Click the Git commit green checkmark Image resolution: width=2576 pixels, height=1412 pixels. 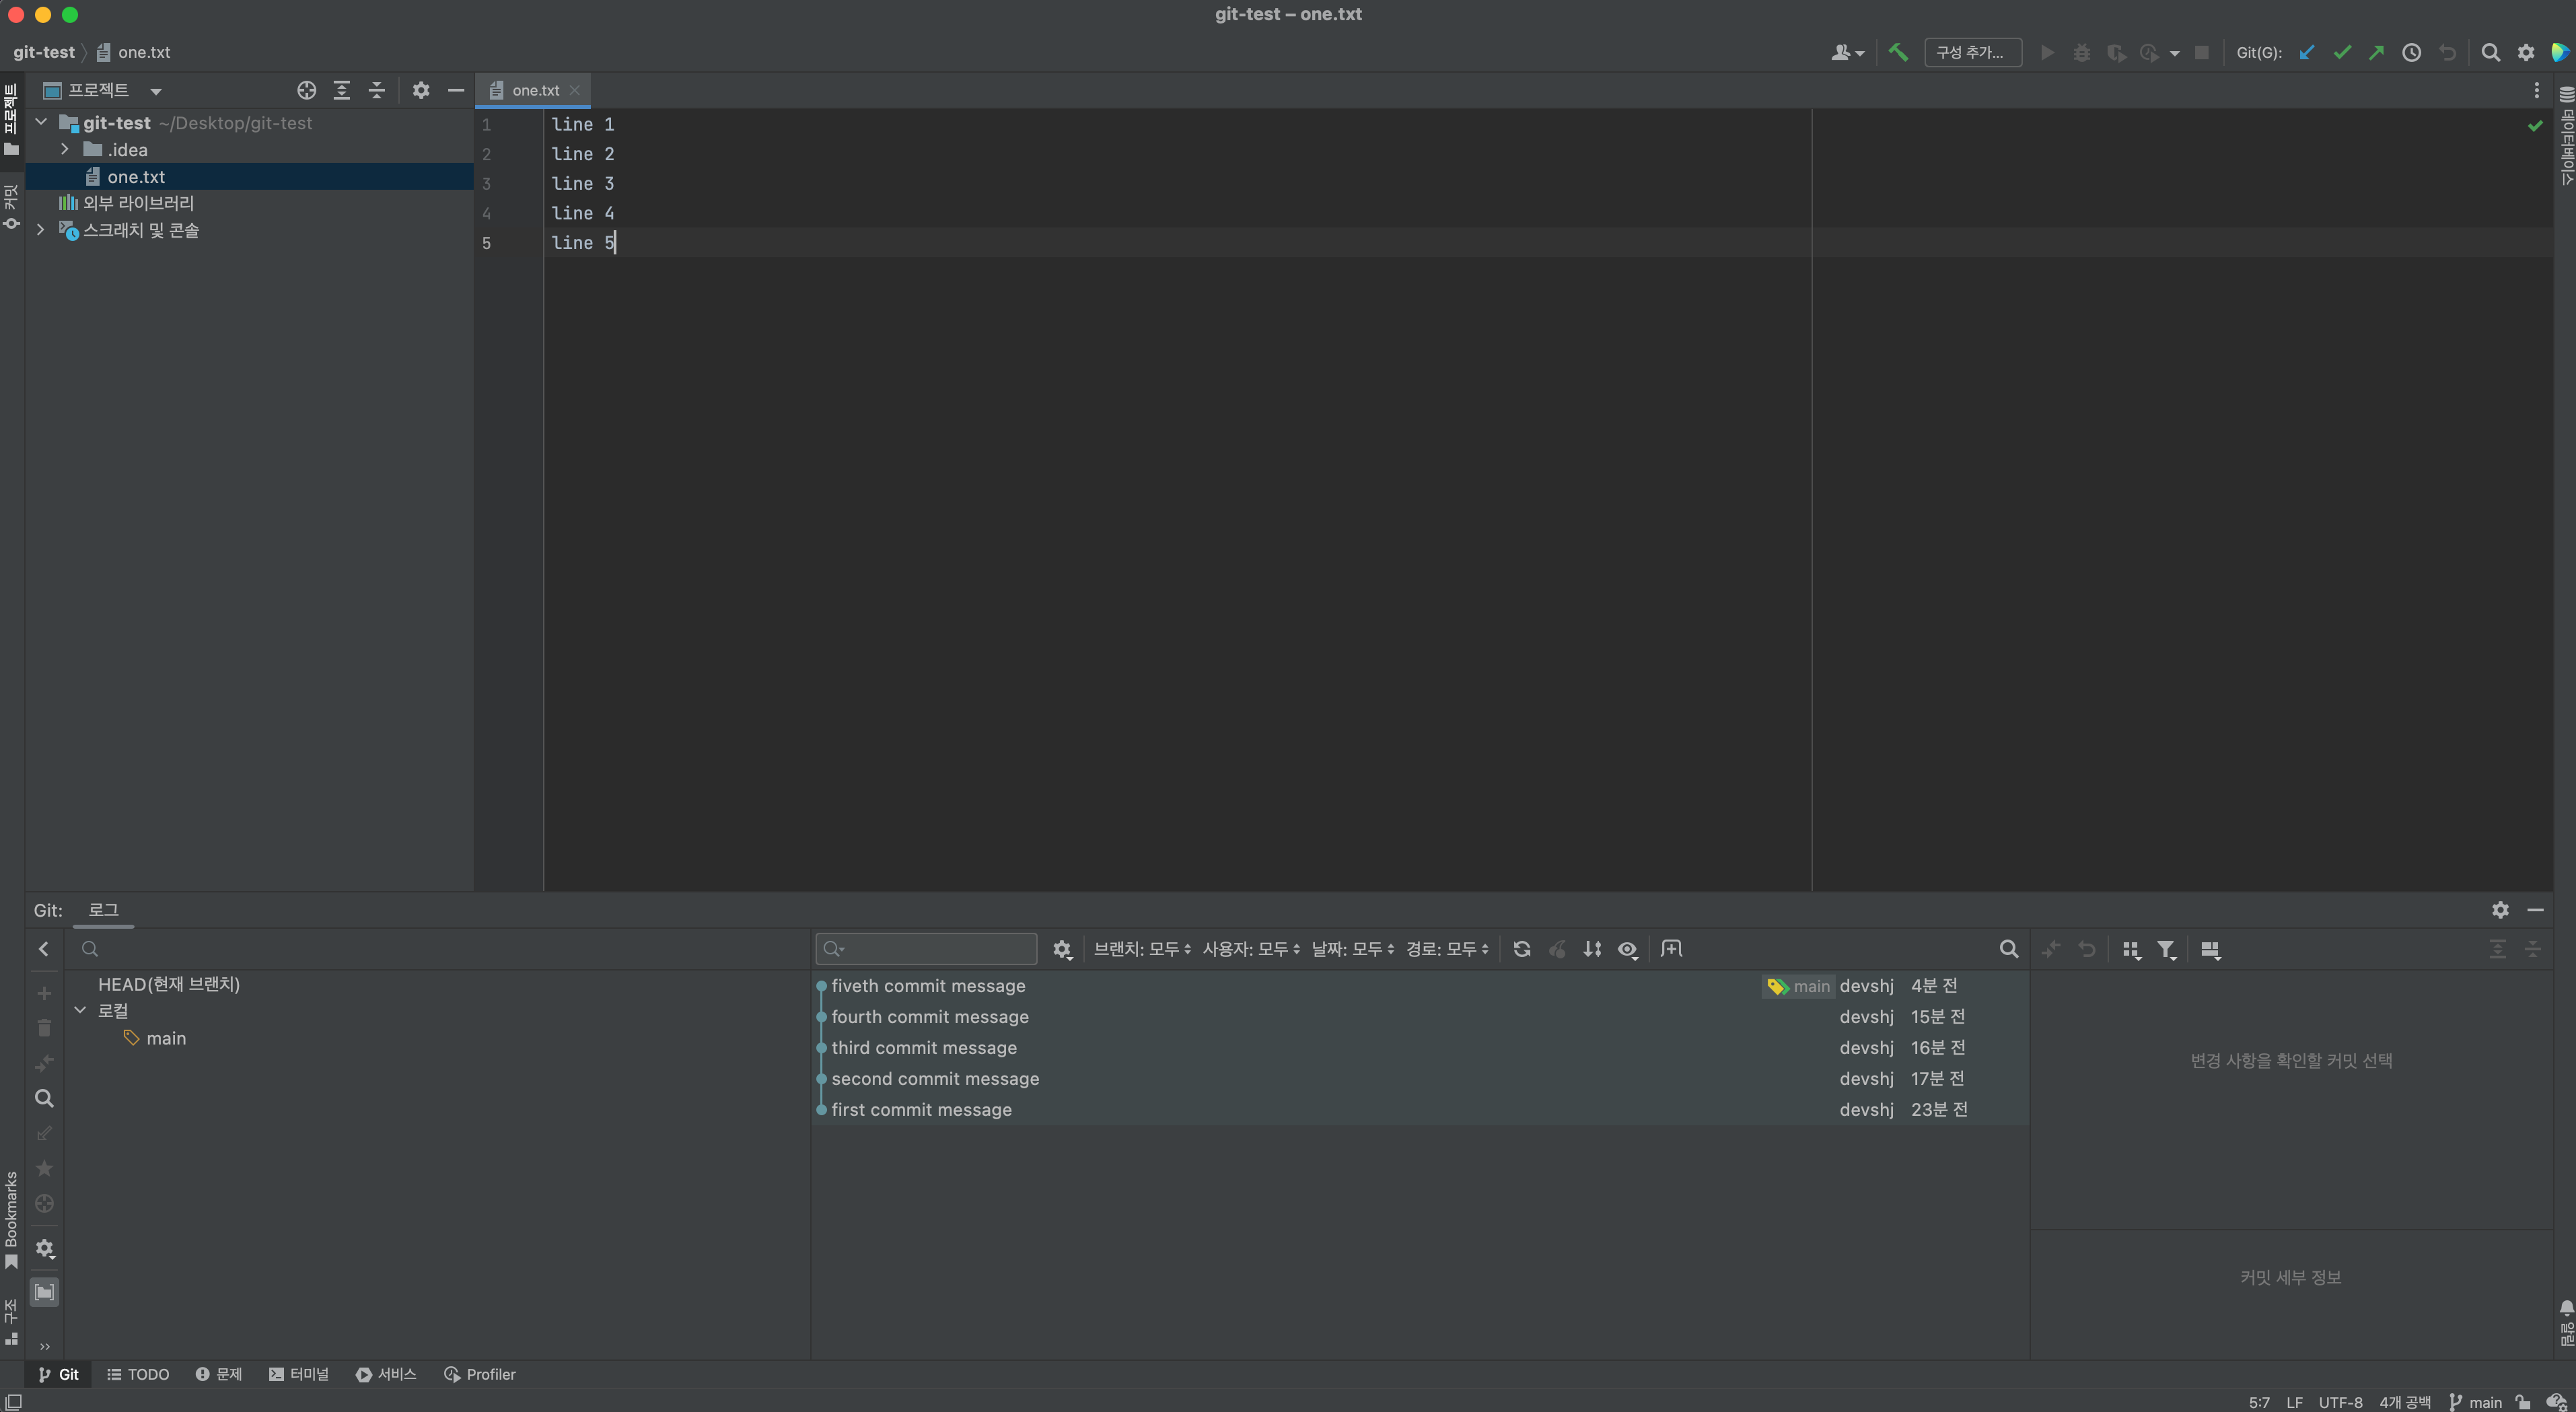tap(2342, 52)
